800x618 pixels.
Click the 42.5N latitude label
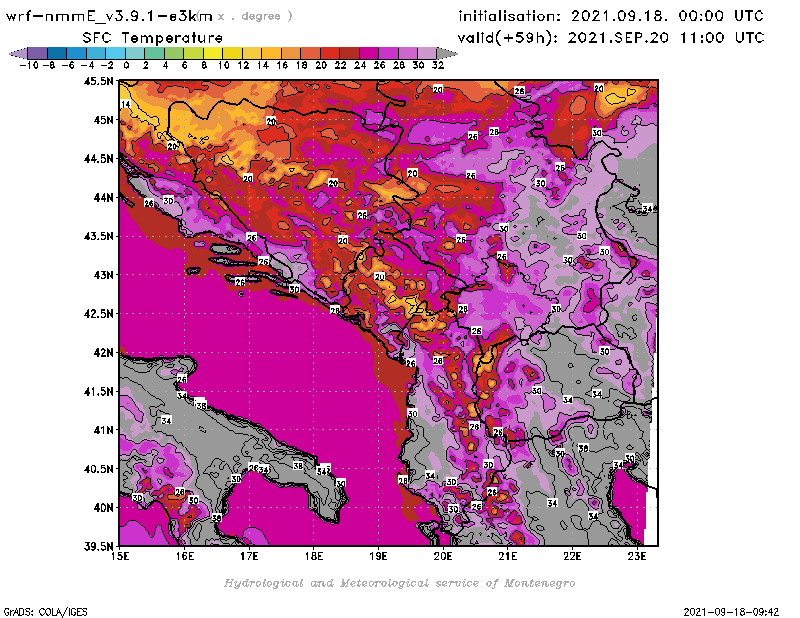(99, 314)
